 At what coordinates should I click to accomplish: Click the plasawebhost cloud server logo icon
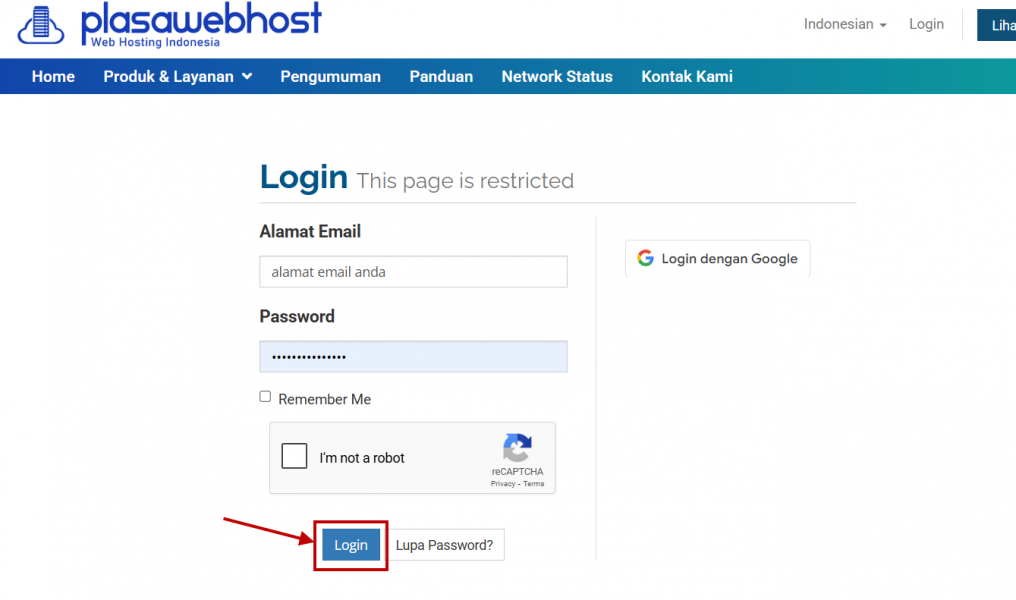41,25
